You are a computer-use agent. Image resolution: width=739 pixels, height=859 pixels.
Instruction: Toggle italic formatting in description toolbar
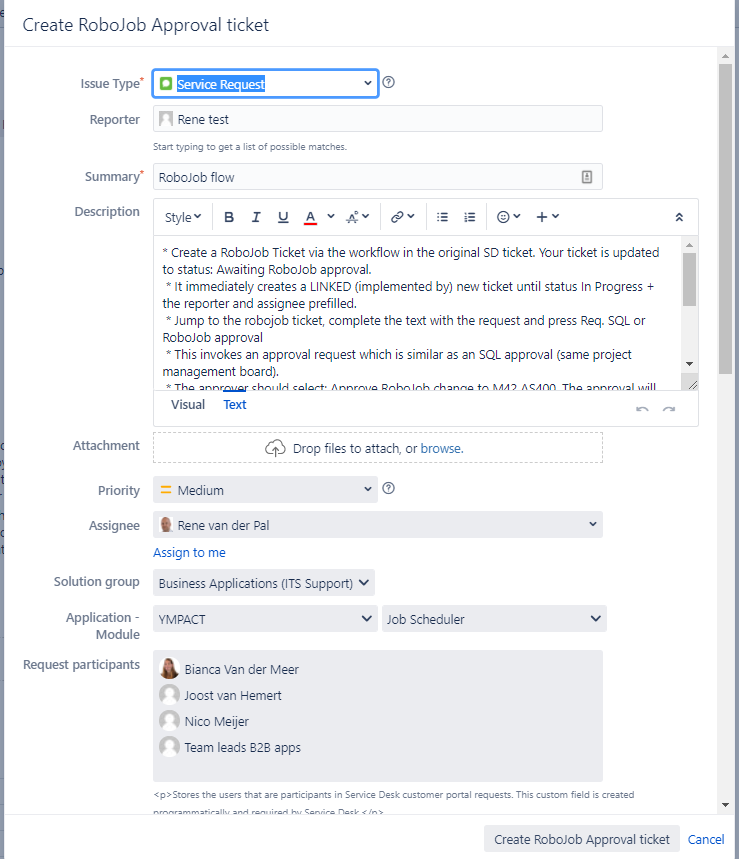[x=256, y=217]
